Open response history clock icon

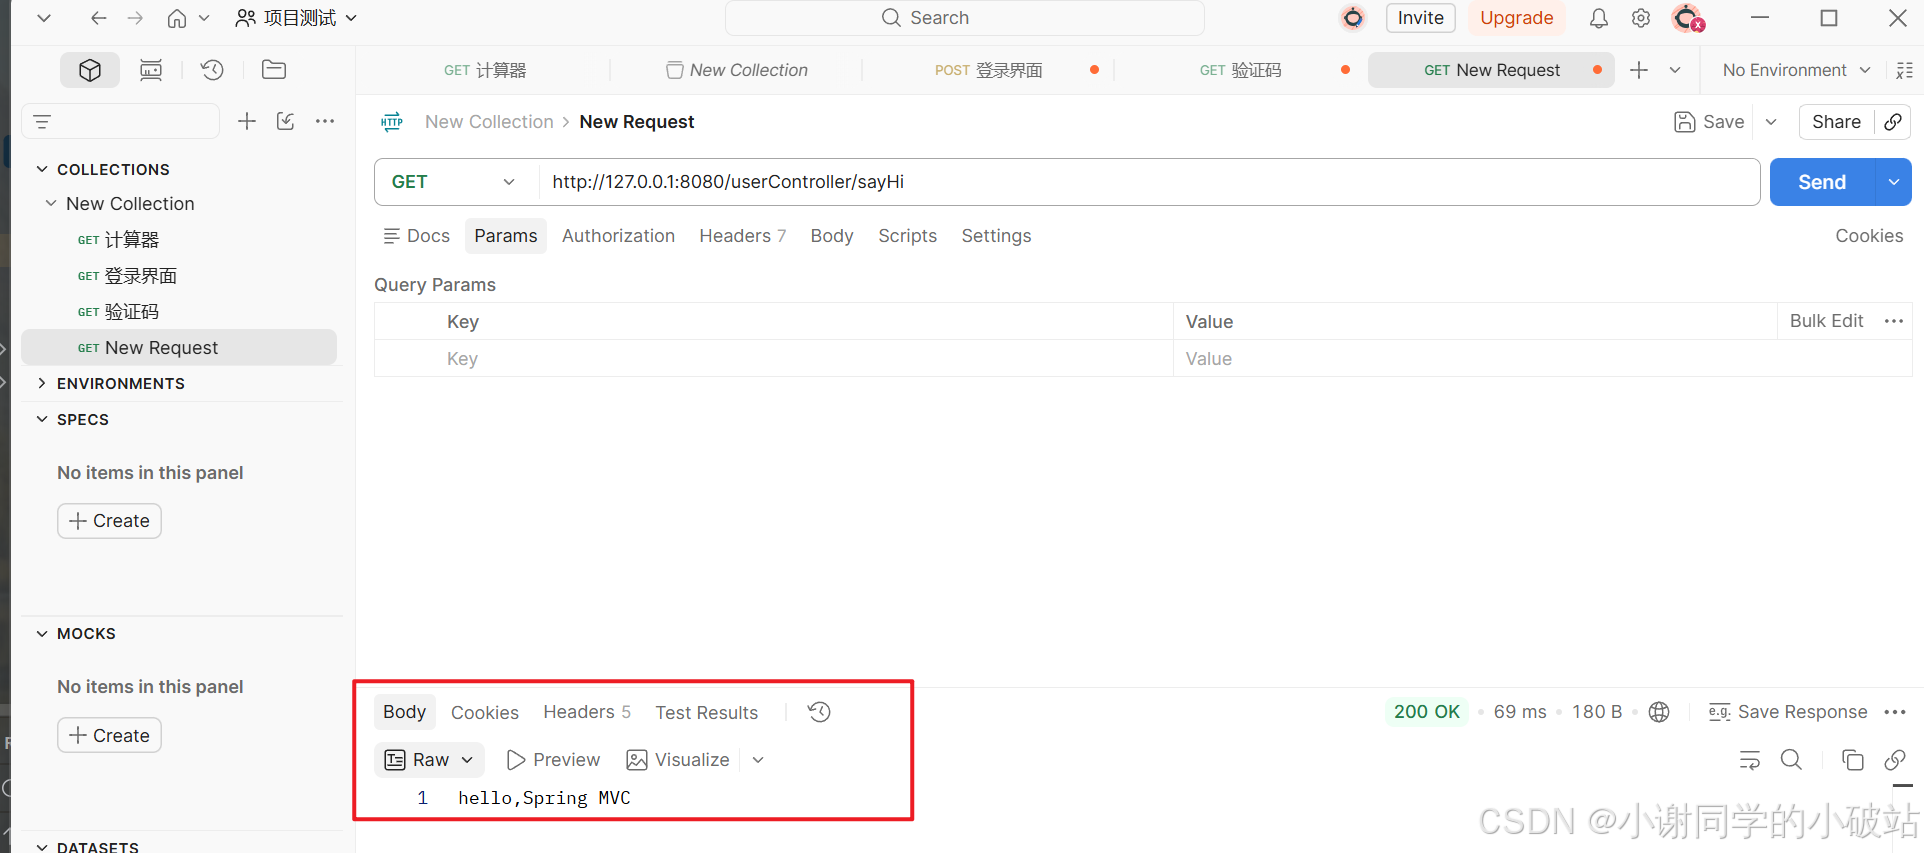[819, 712]
